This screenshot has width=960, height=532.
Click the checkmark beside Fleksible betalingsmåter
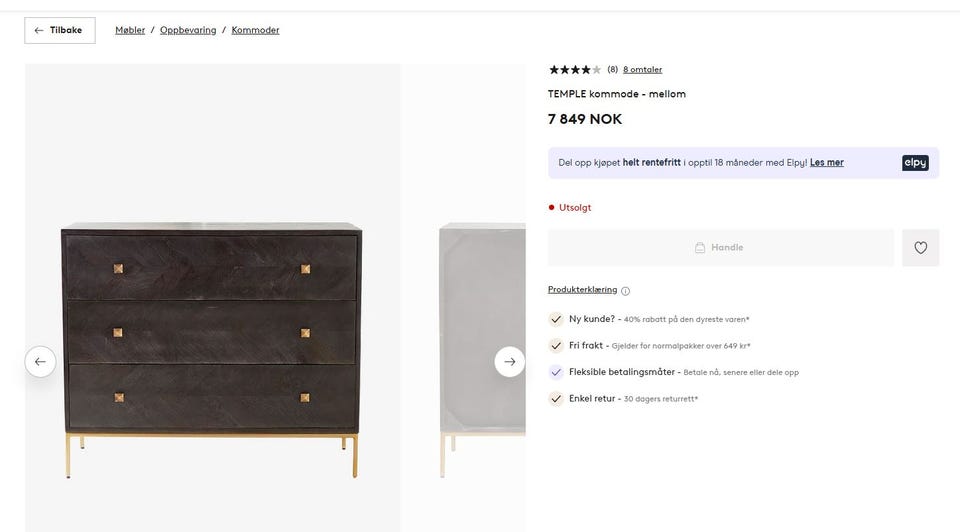(x=556, y=372)
